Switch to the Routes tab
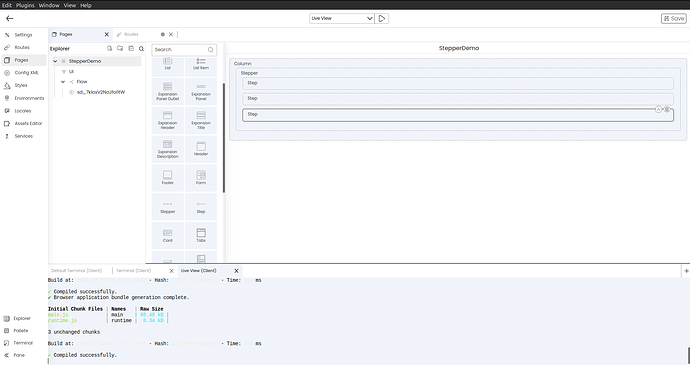This screenshot has height=365, width=690. coord(131,34)
